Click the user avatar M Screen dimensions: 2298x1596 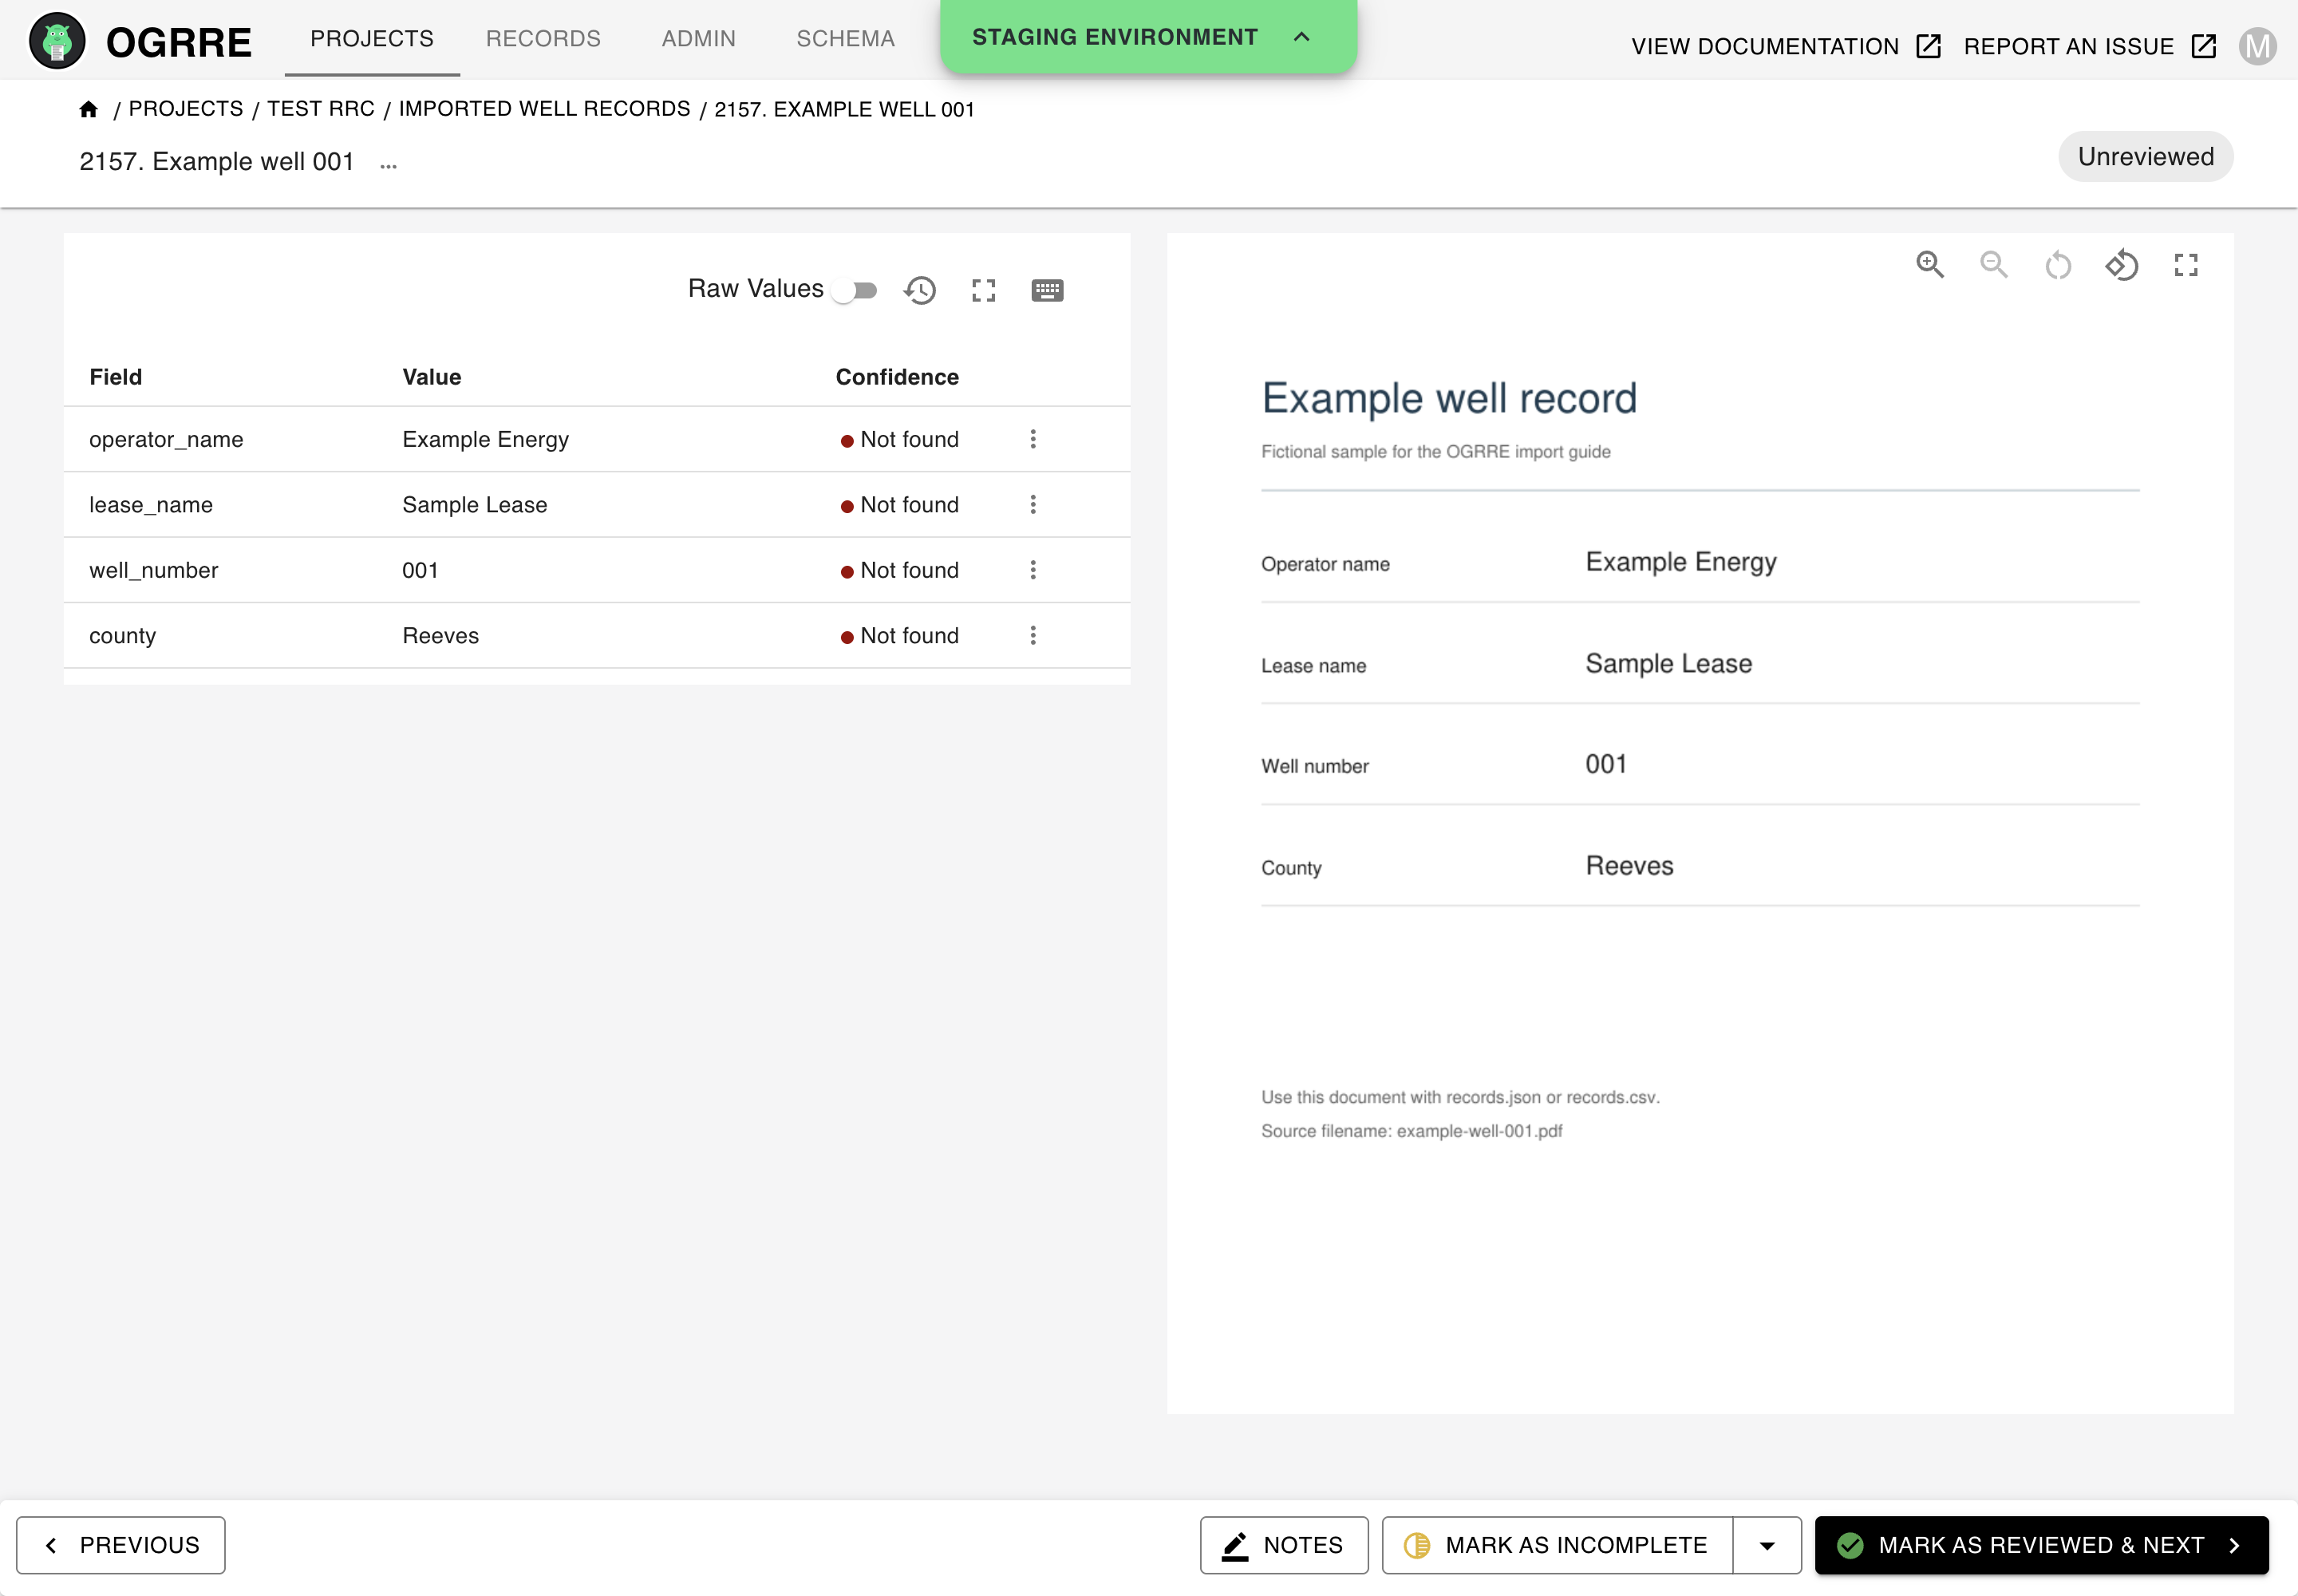(x=2257, y=46)
